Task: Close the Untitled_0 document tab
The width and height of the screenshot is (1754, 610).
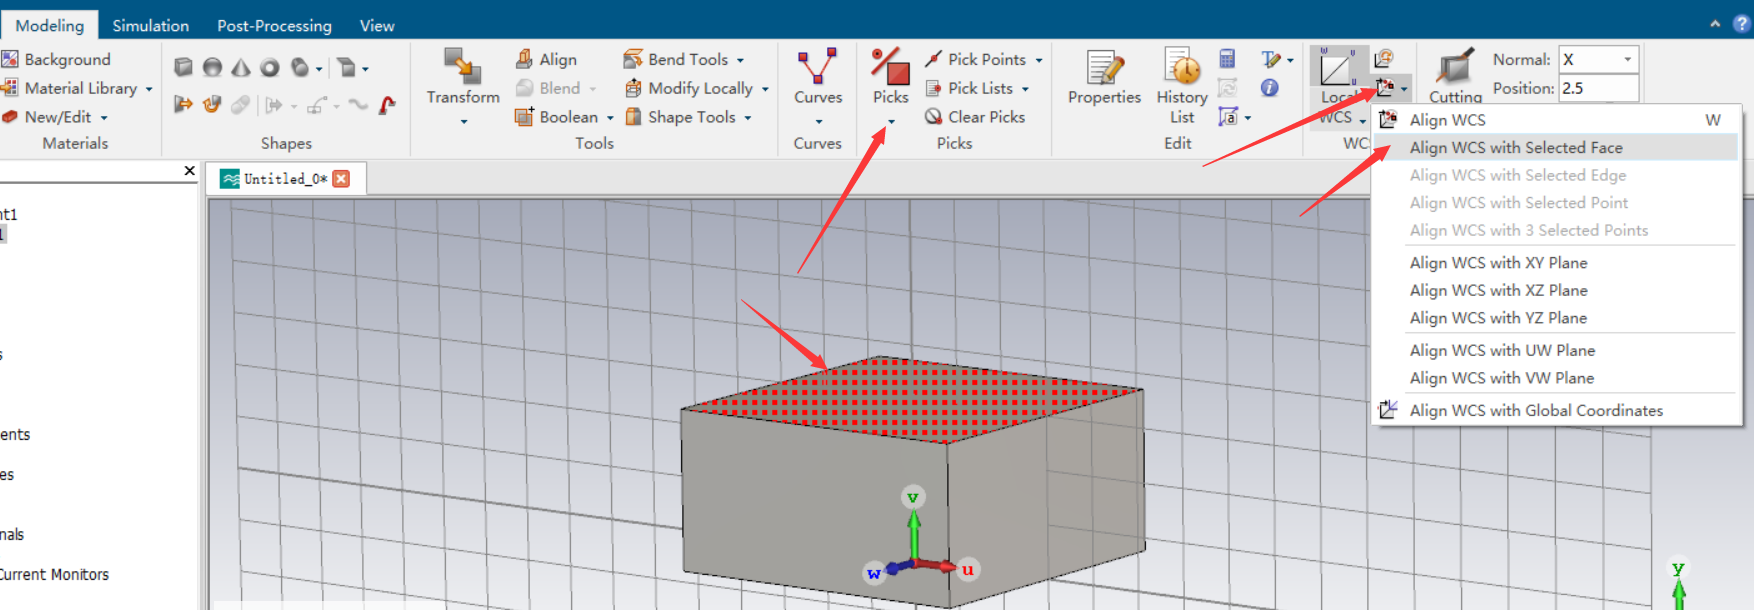Action: (x=341, y=178)
